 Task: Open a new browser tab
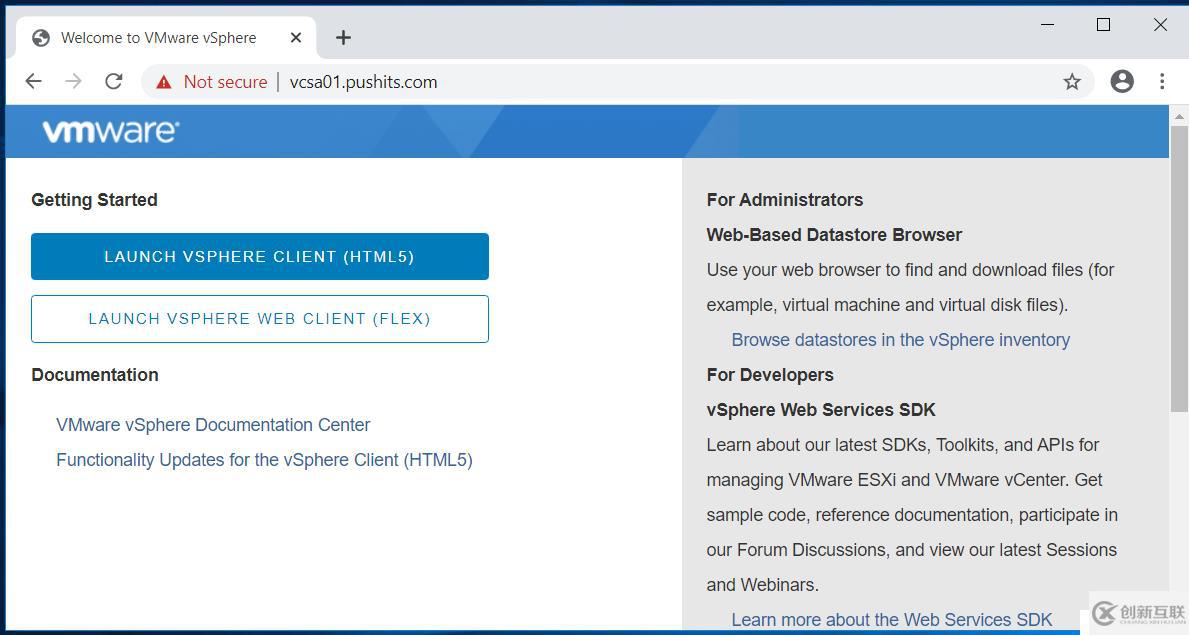343,37
